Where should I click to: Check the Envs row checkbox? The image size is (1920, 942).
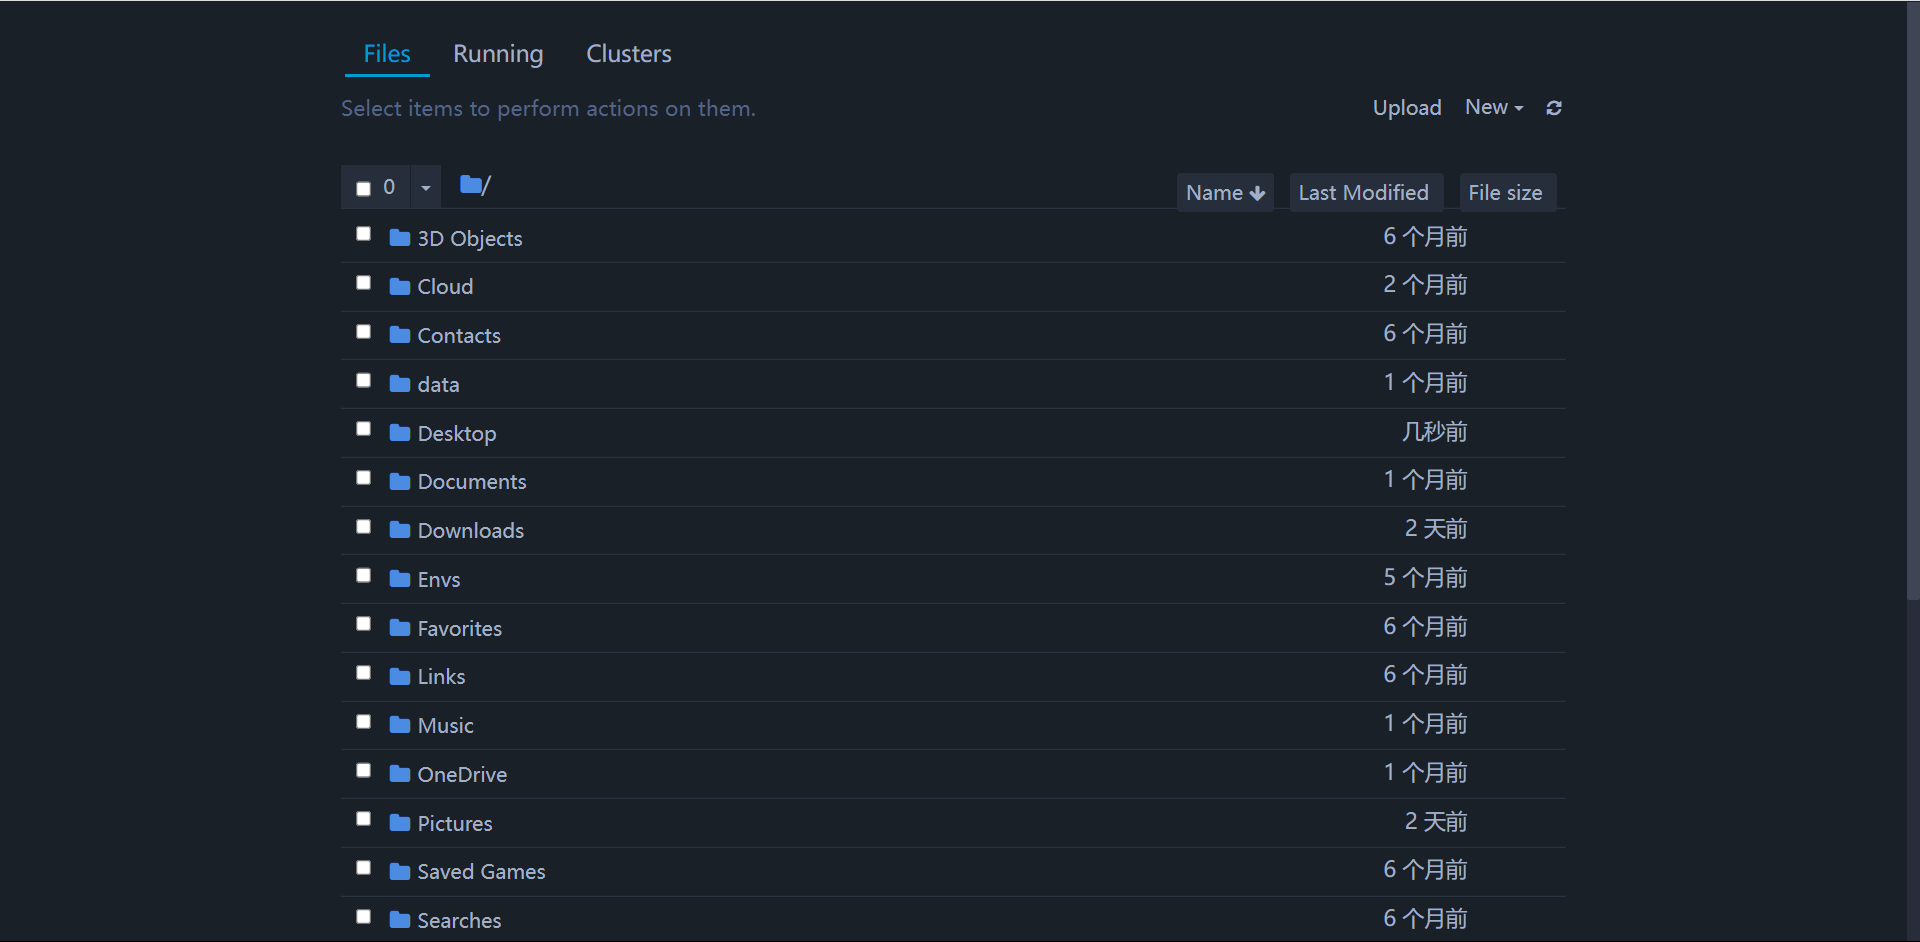[x=363, y=575]
